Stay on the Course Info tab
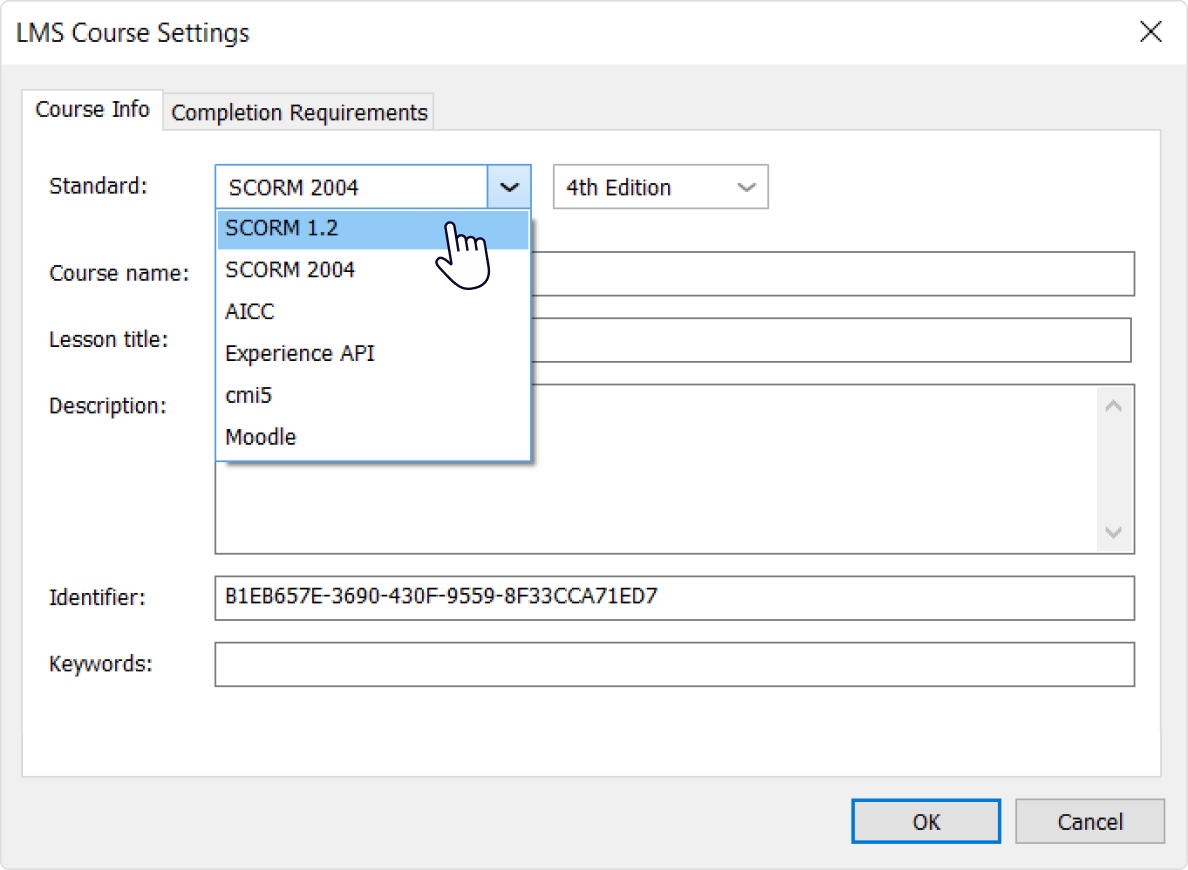 click(x=93, y=109)
